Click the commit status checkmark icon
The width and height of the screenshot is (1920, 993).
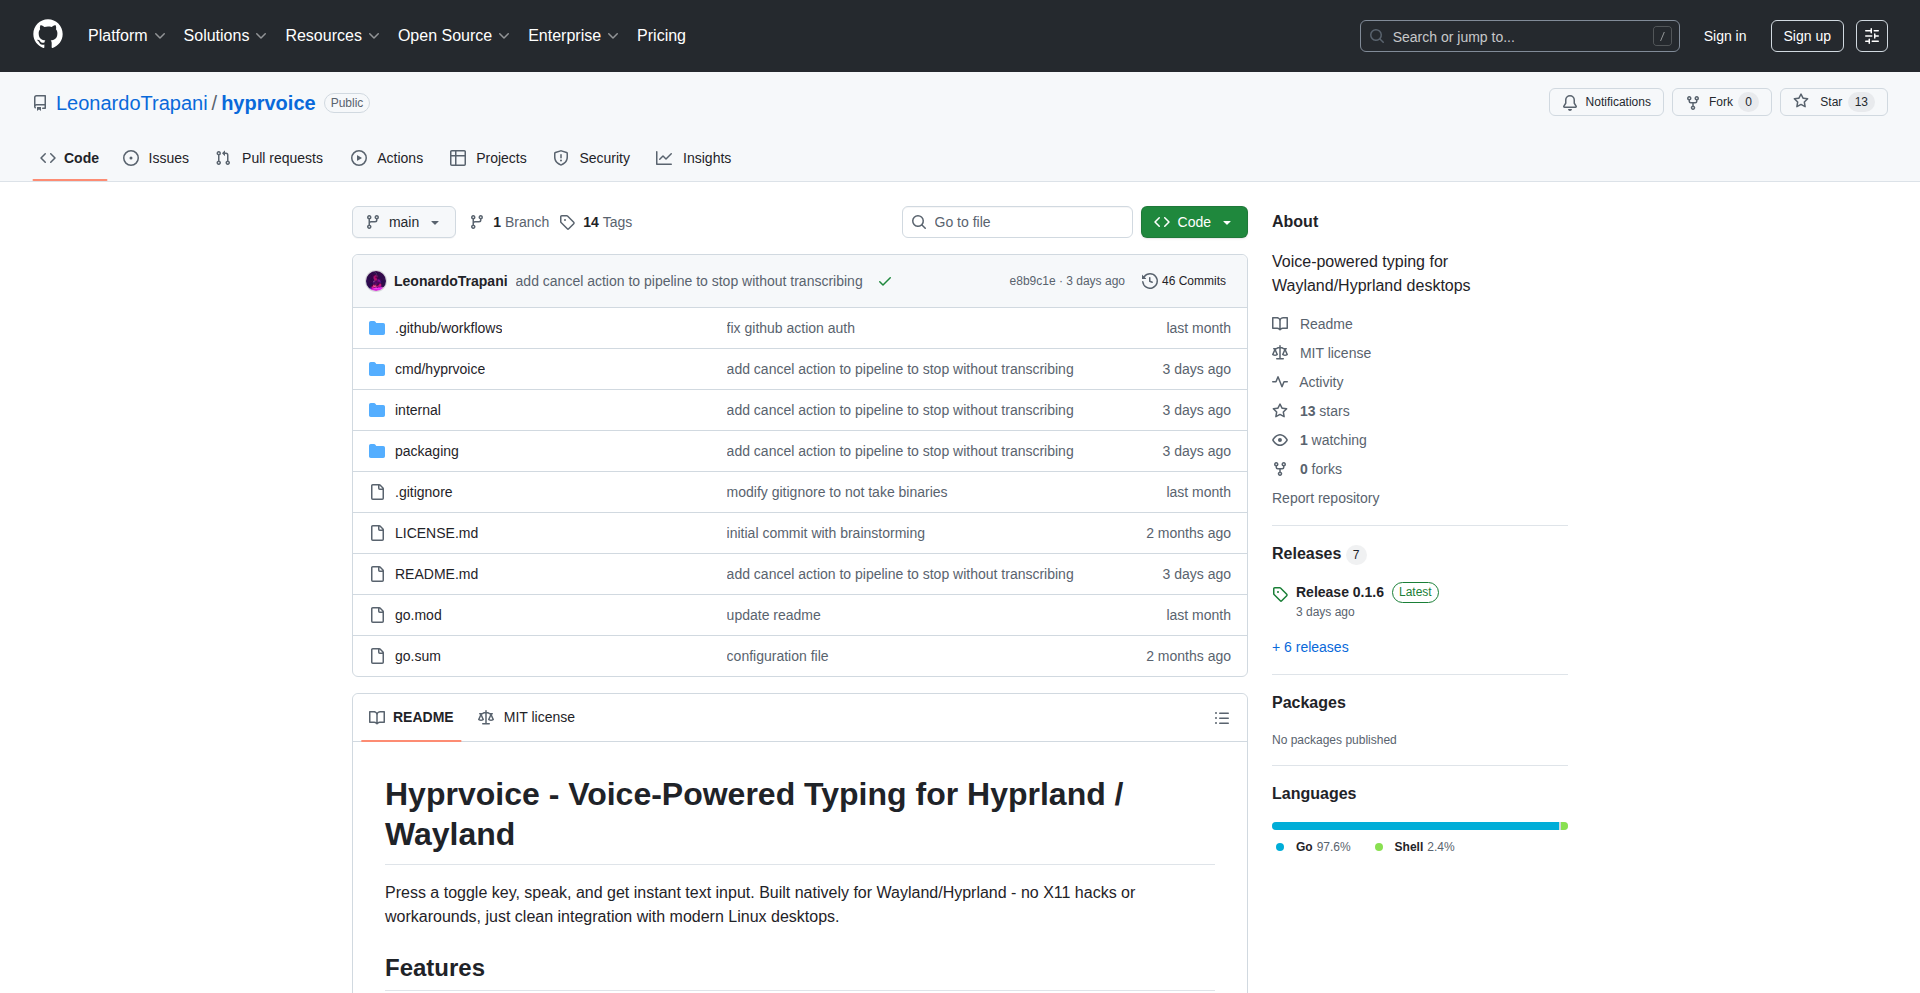[885, 282]
